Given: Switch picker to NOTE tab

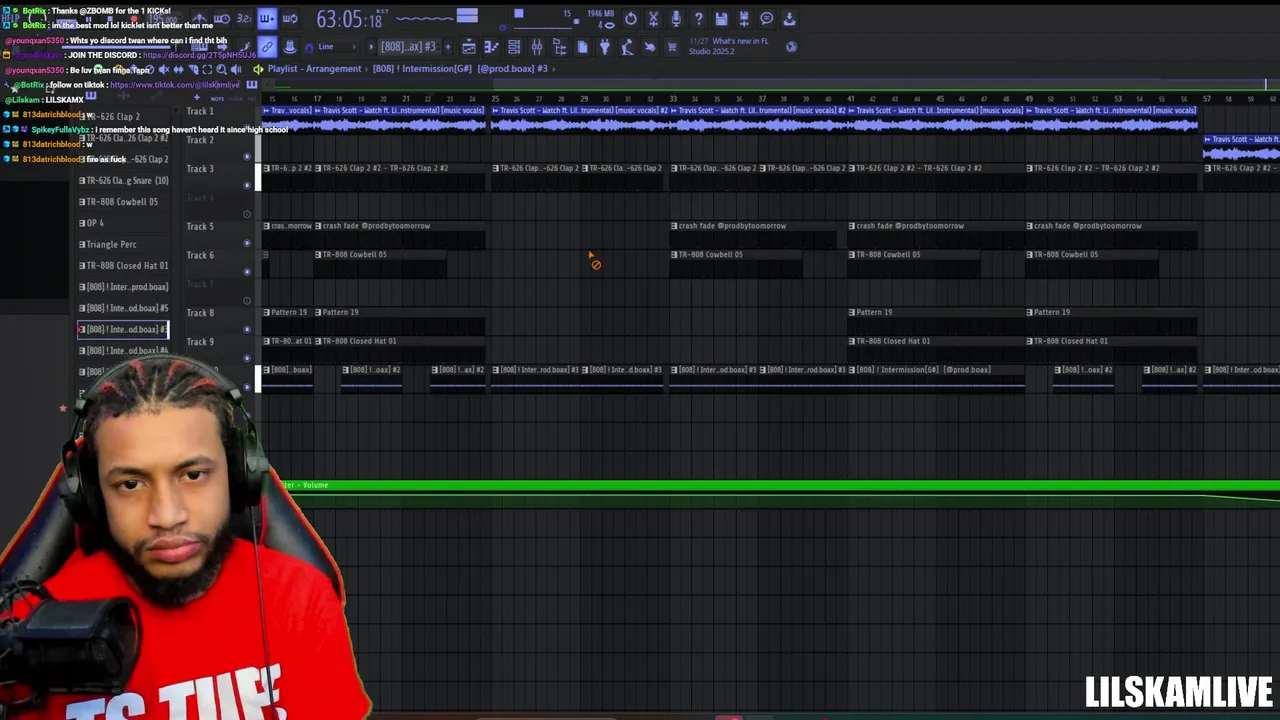Looking at the screenshot, I should tap(217, 98).
